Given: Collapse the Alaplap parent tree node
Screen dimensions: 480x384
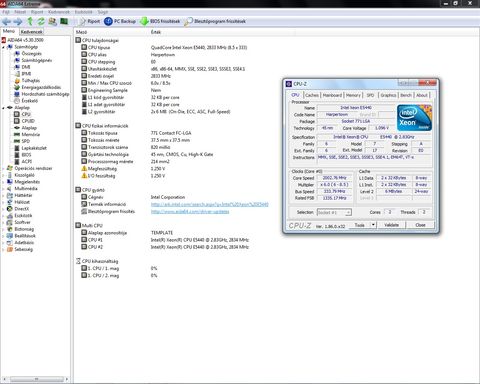Looking at the screenshot, I should [x=4, y=108].
